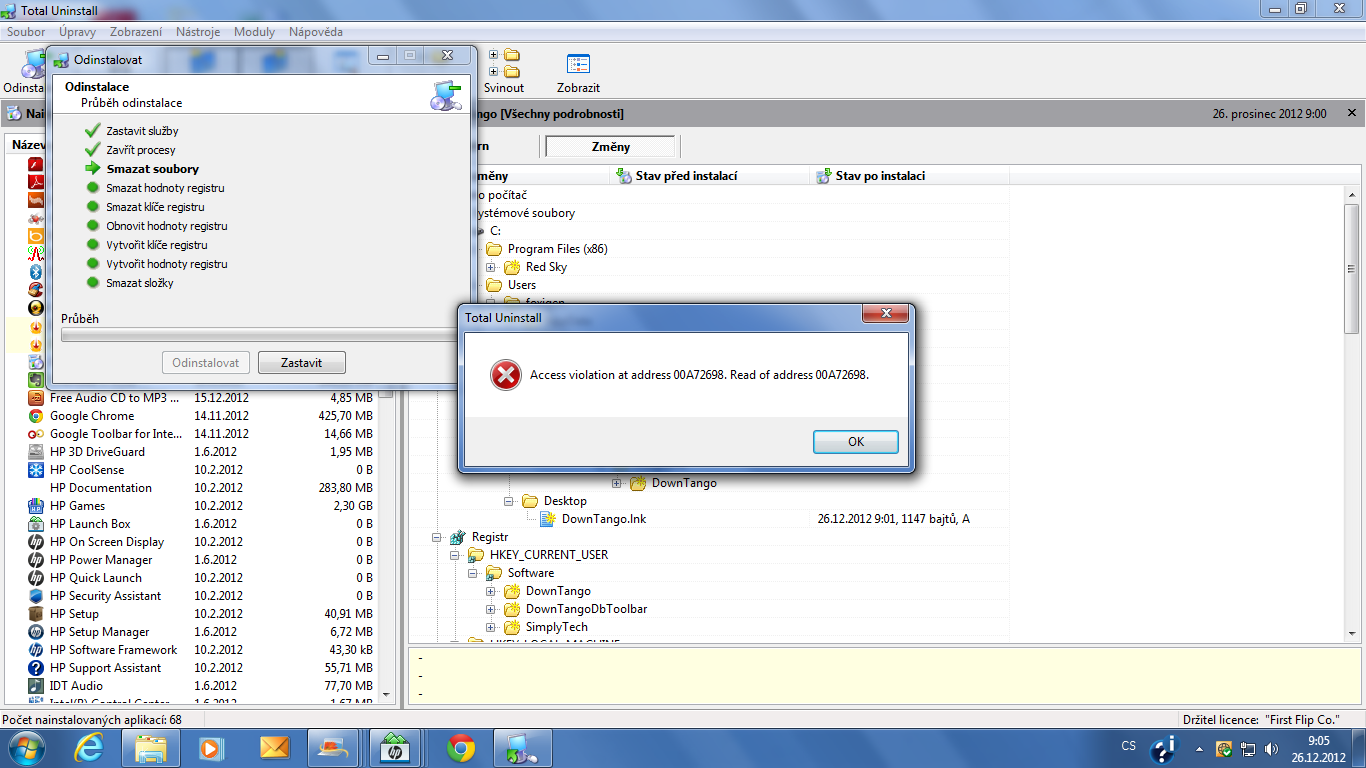Select the Free Audio CD to MP3 icon
Viewport: 1366px width, 768px height.
[x=35, y=398]
